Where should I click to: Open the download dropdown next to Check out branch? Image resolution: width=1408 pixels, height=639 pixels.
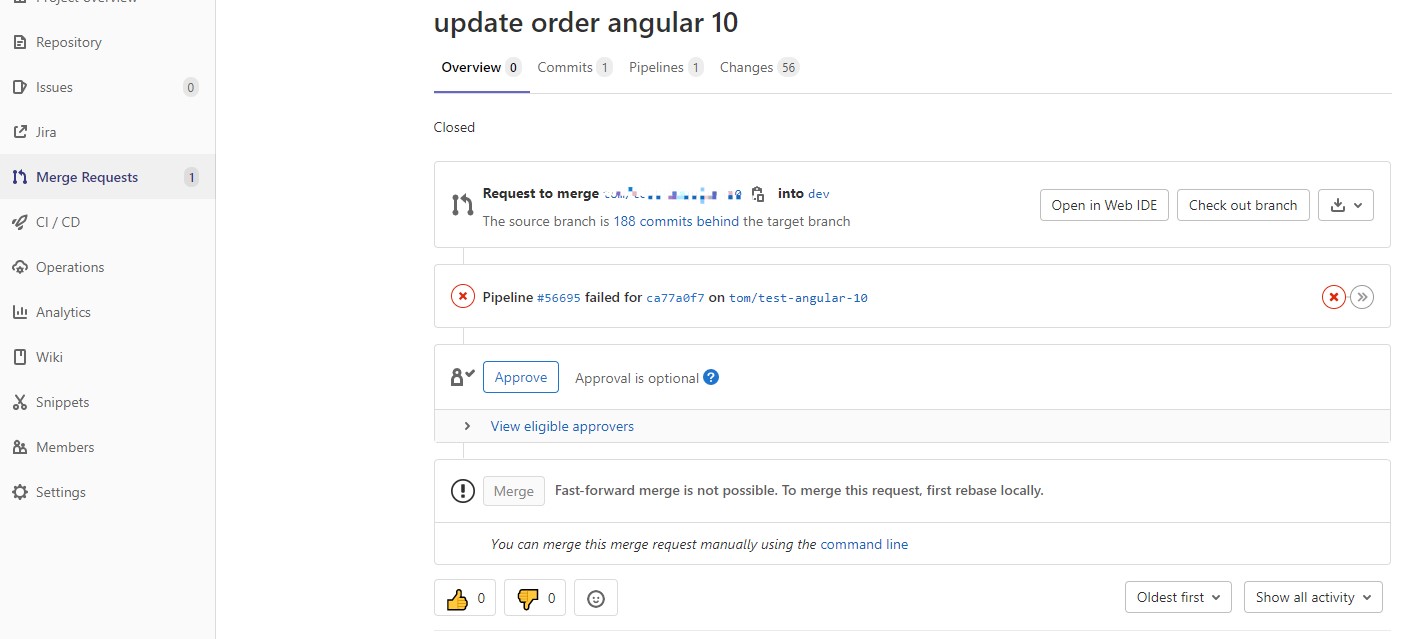click(1346, 205)
